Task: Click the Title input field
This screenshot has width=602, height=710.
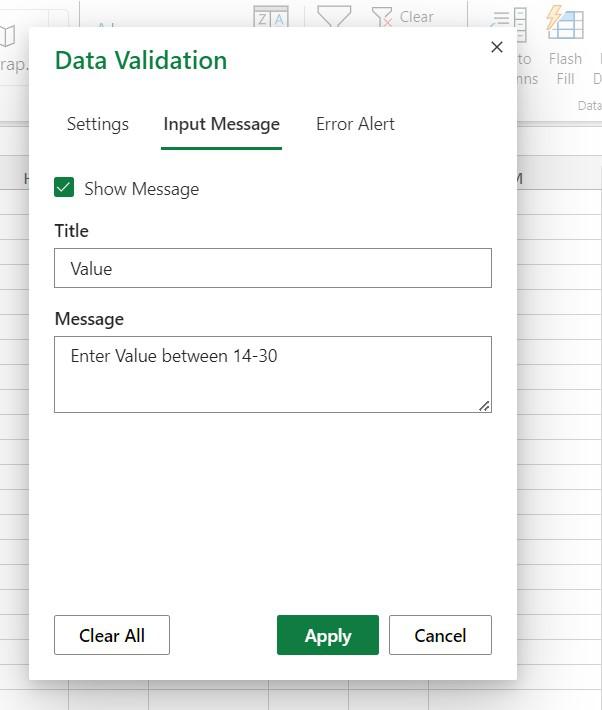Action: [273, 268]
